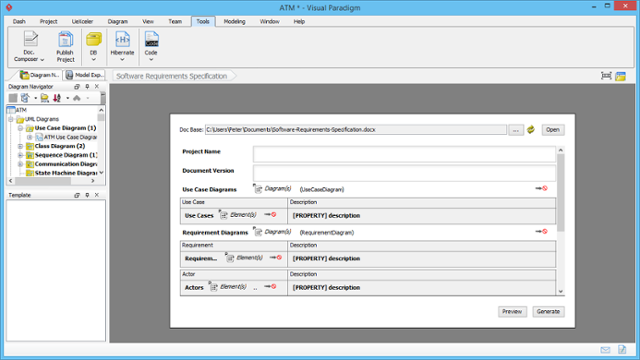Open the Modeling menu
Screen dimensions: 640x360
coord(234,22)
